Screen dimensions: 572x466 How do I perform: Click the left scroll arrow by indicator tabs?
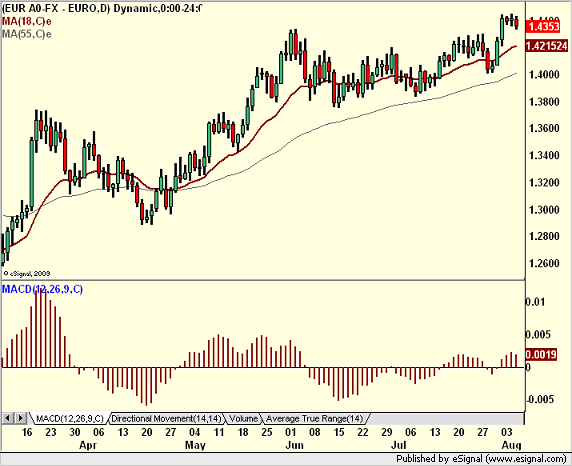[x=8, y=418]
